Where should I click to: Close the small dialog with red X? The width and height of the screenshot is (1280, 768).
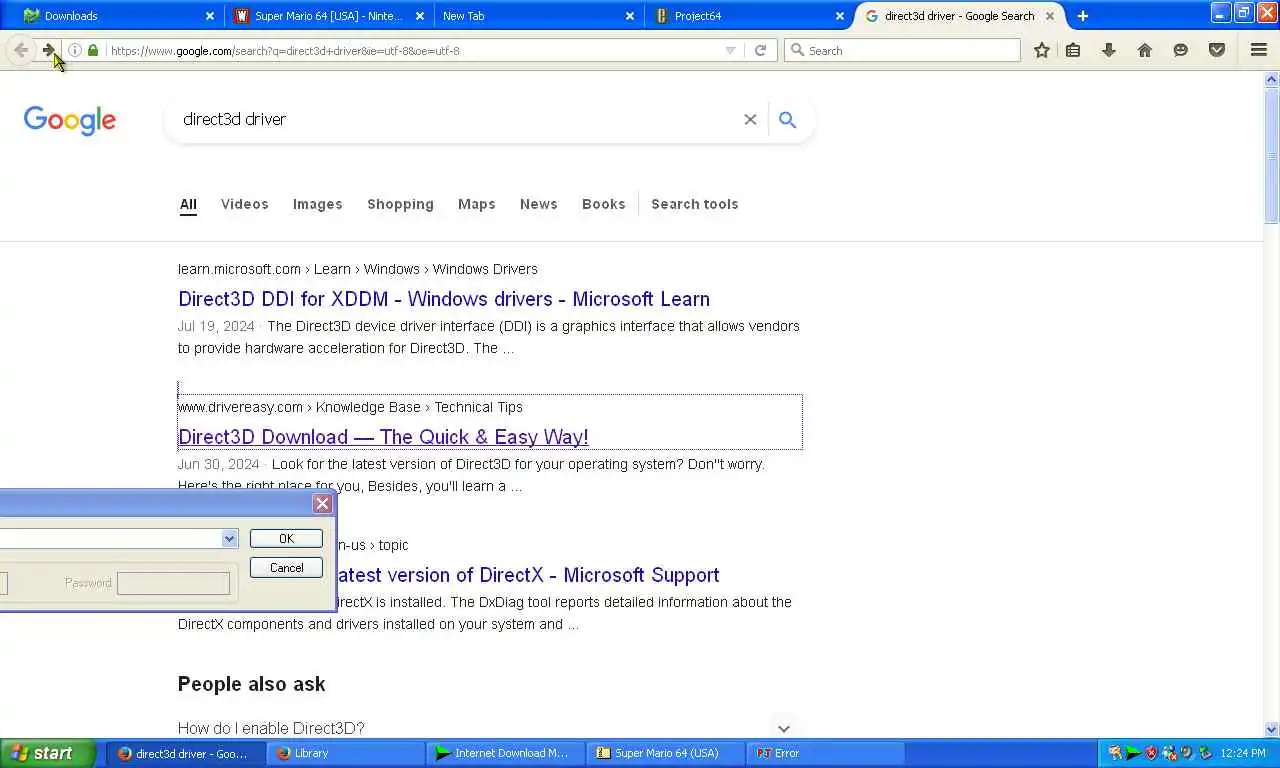click(322, 503)
